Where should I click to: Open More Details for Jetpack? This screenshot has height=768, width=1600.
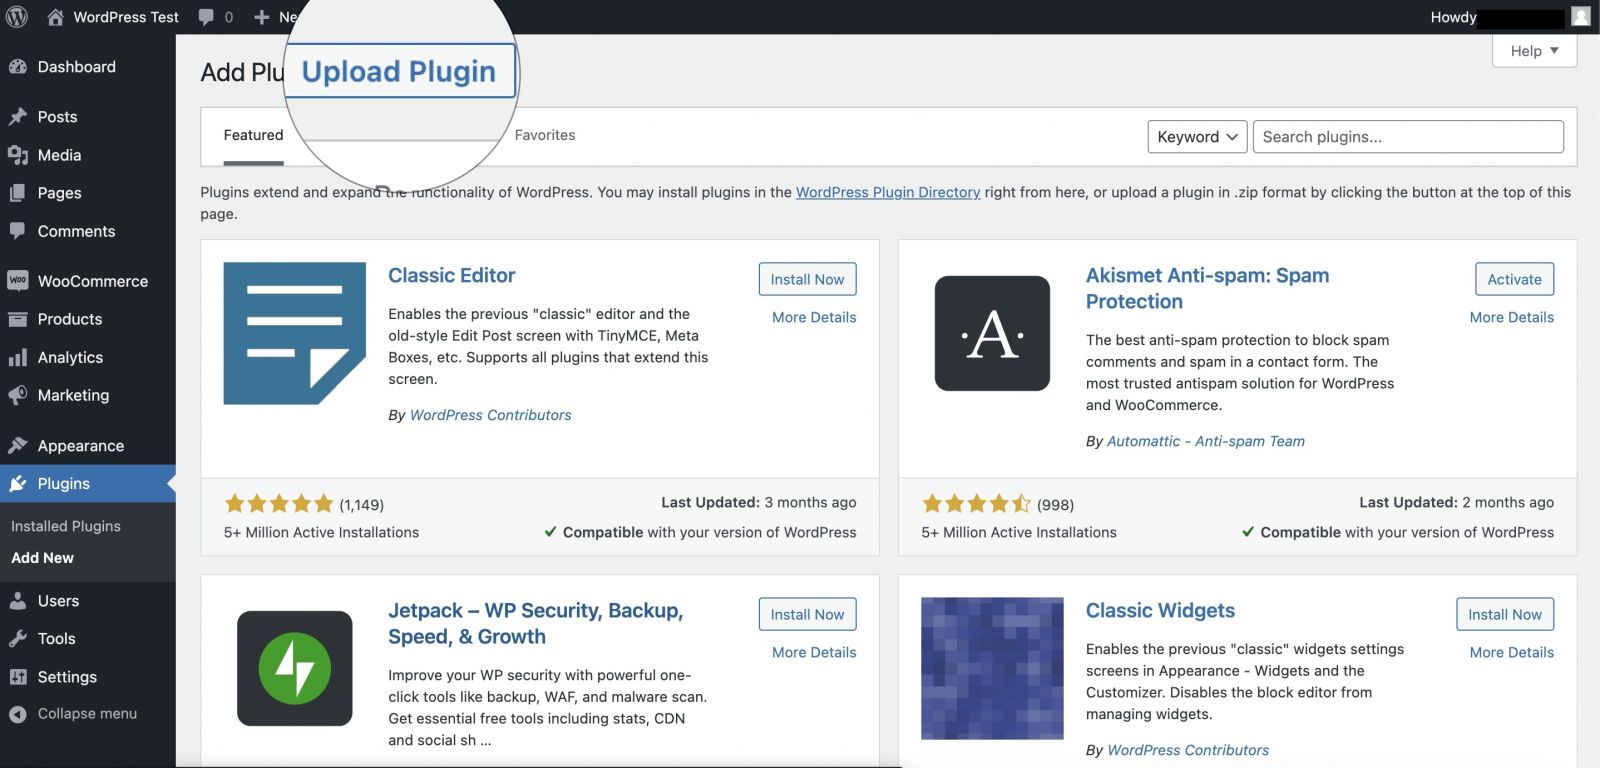click(814, 652)
